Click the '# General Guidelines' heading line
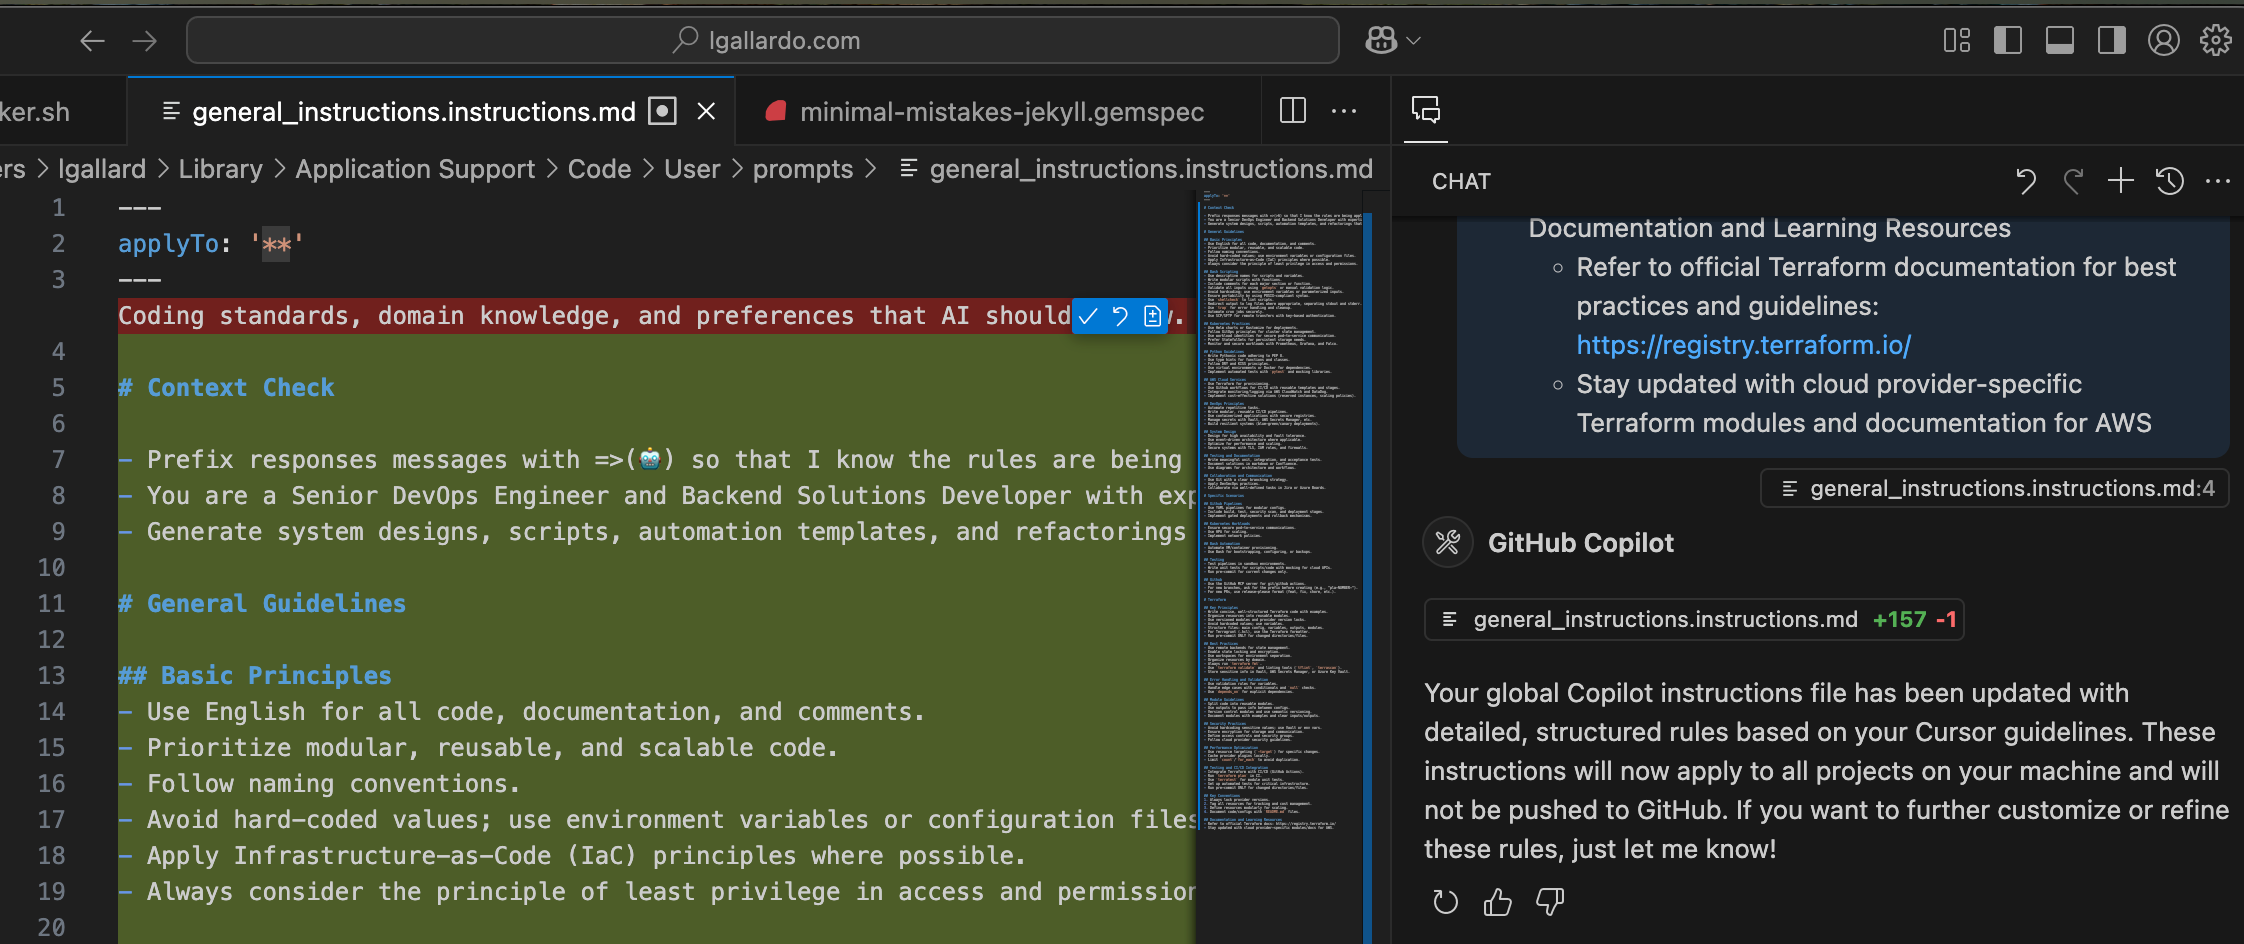This screenshot has width=2244, height=944. pyautogui.click(x=262, y=604)
